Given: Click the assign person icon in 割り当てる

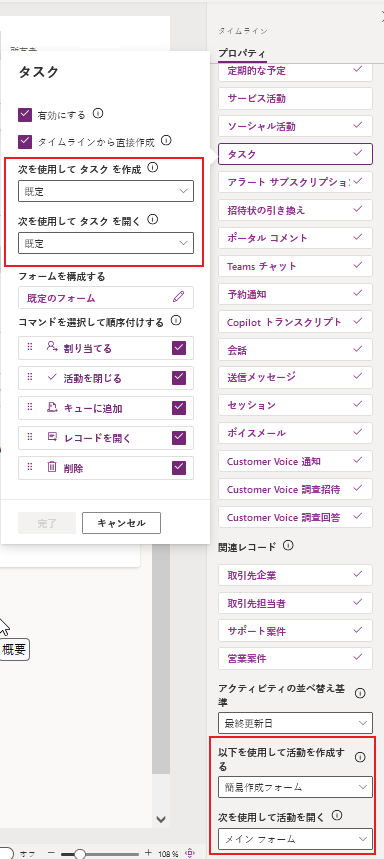Looking at the screenshot, I should pos(53,347).
